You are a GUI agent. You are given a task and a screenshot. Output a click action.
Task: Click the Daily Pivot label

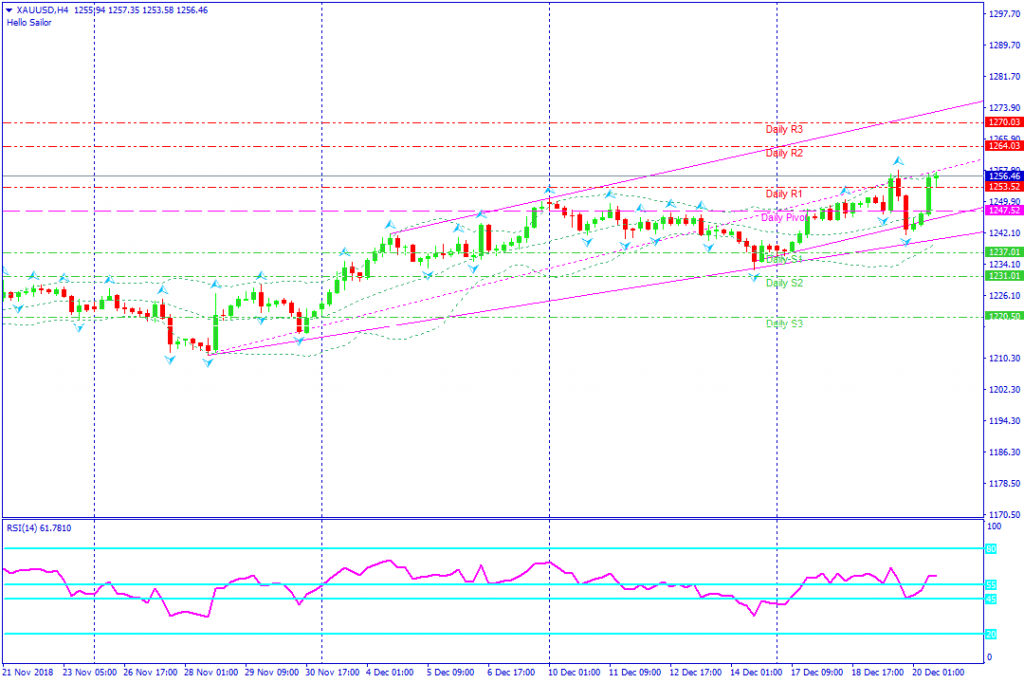point(784,217)
